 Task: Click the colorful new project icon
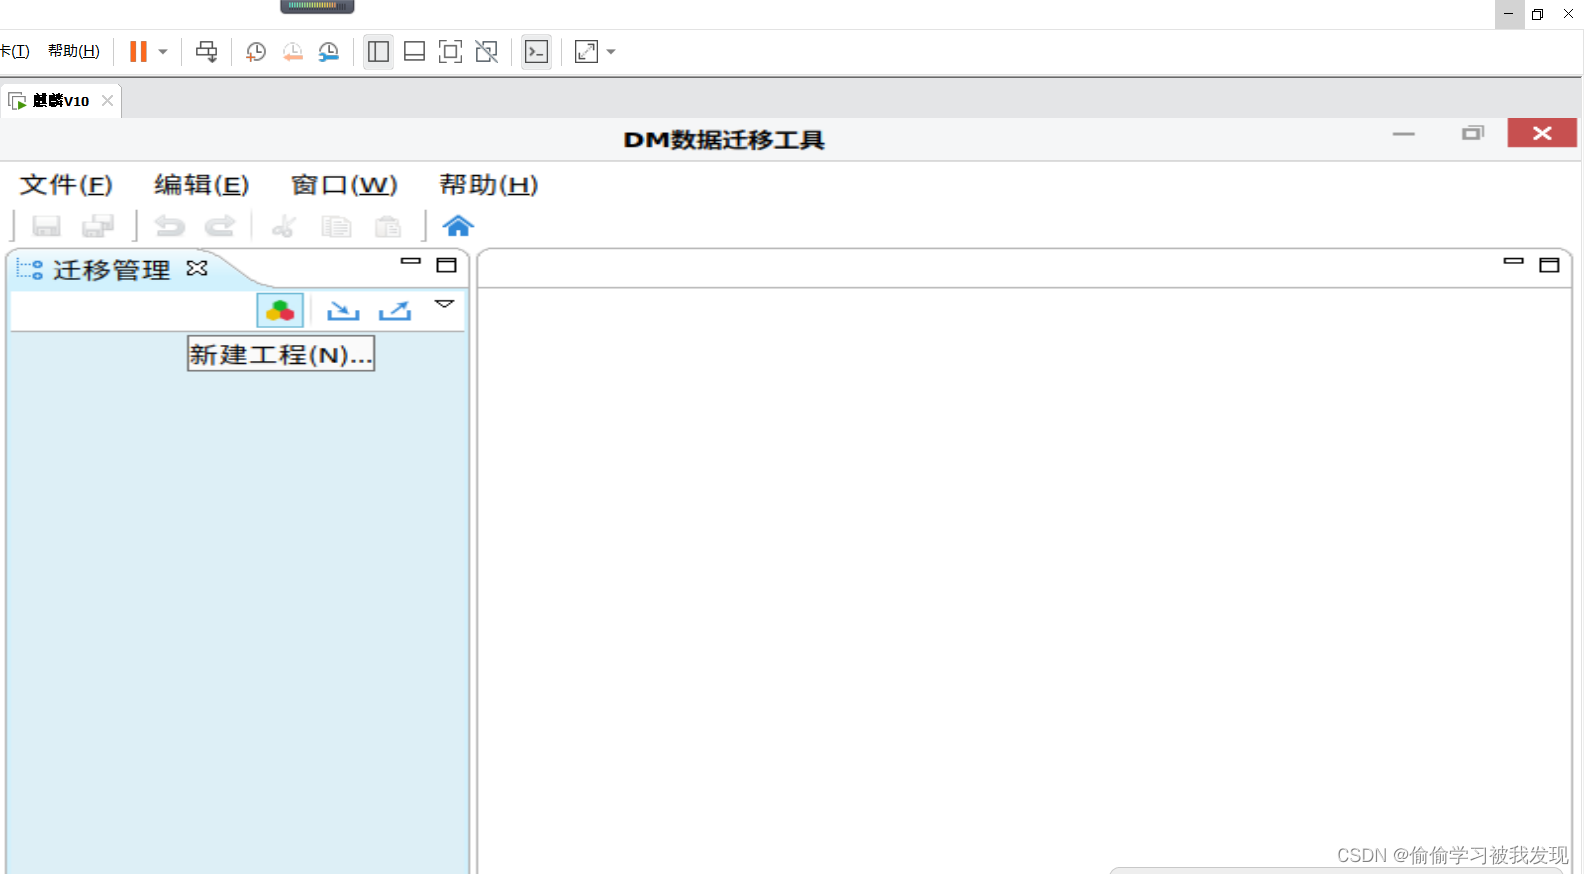point(280,311)
